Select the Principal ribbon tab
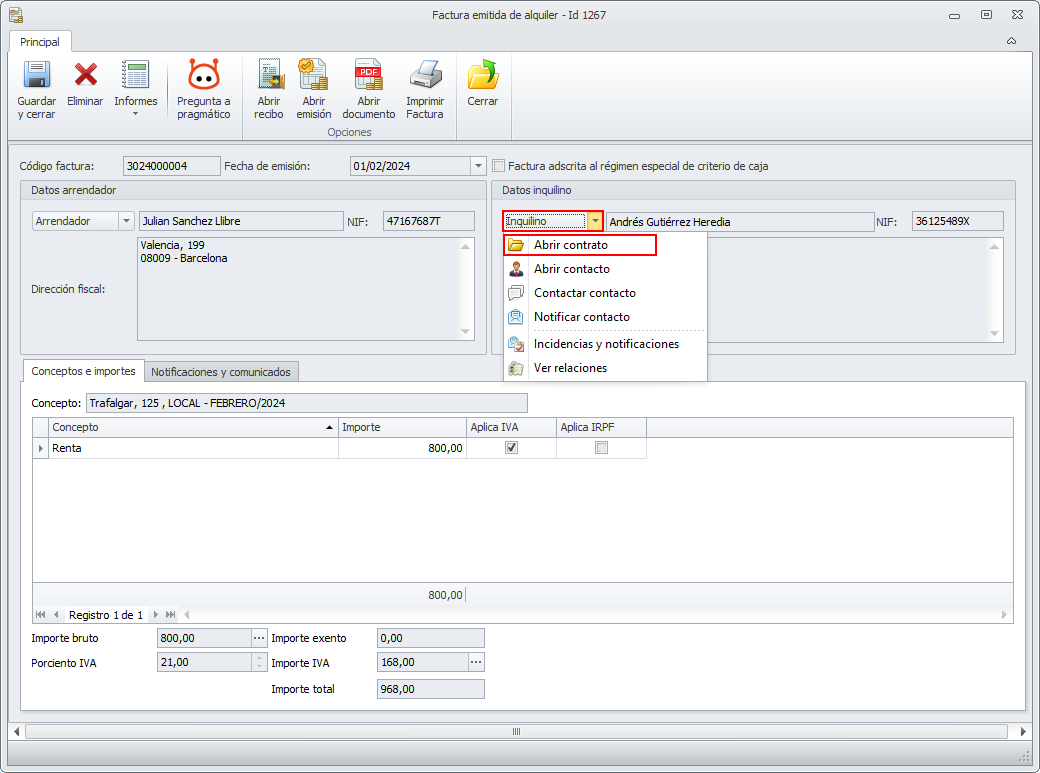Viewport: 1040px width, 773px height. [40, 42]
